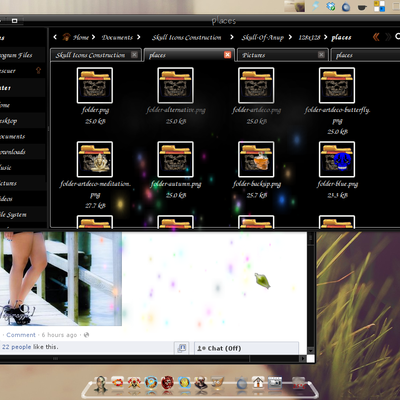Image resolution: width=400 pixels, height=400 pixels.
Task: Open the colored squares workspace switcher icon
Action: (379, 6)
